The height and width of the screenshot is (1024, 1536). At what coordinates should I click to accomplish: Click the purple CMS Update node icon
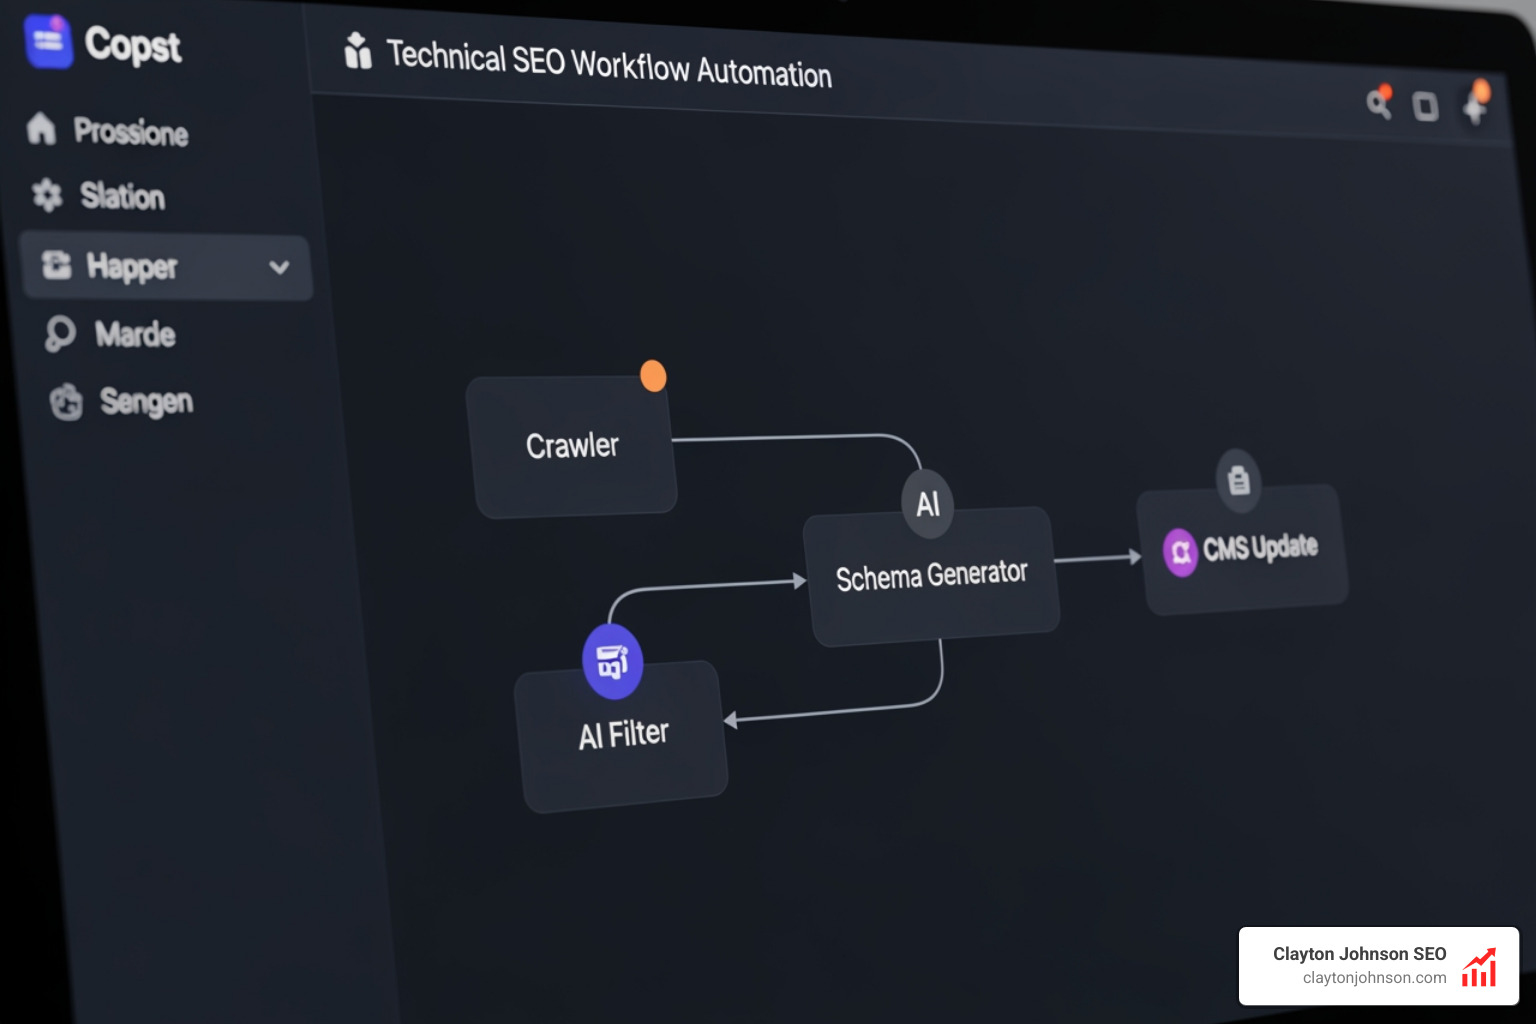(1180, 552)
